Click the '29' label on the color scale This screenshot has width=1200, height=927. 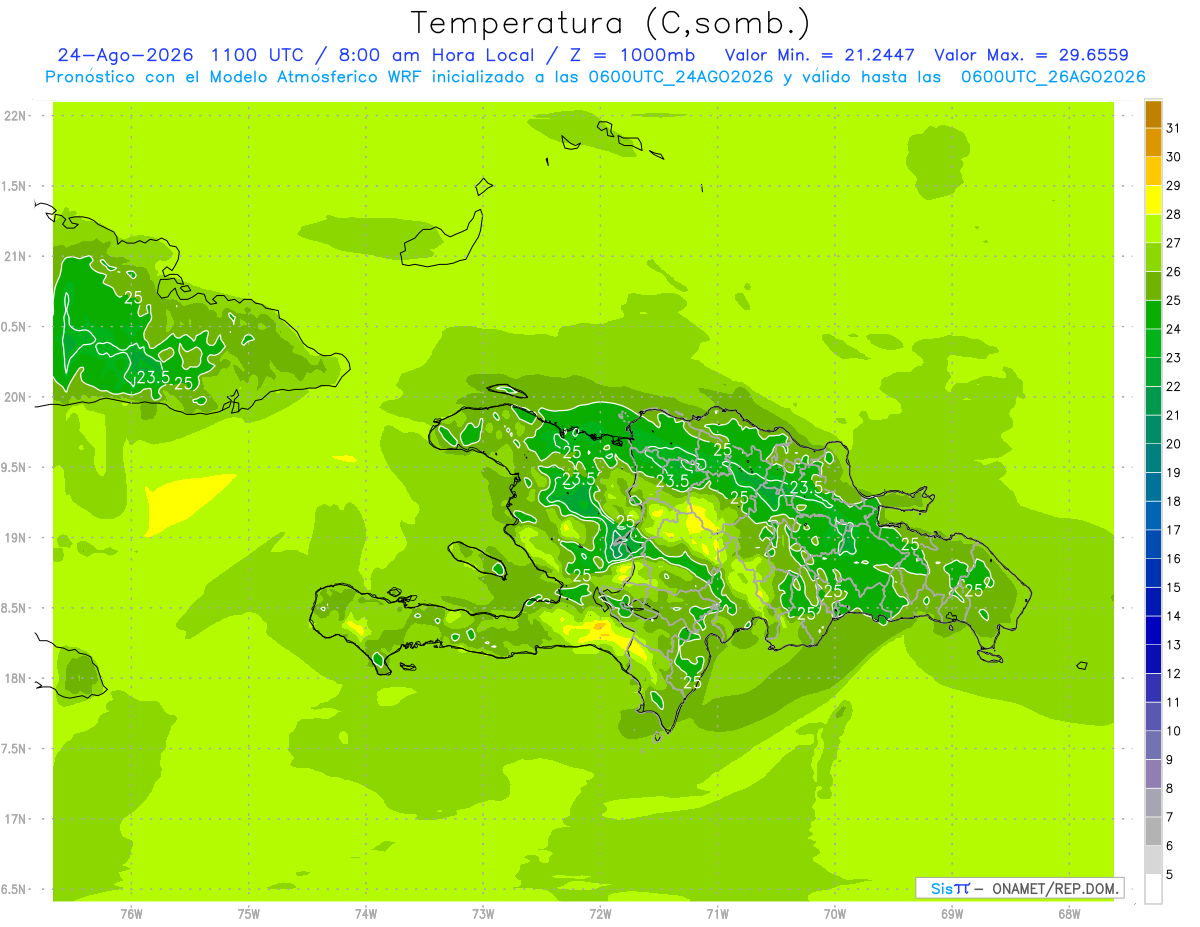(1174, 186)
